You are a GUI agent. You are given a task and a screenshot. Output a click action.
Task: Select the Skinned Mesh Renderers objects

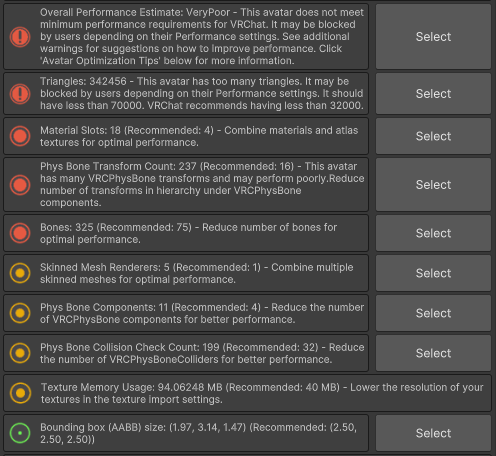tap(433, 273)
